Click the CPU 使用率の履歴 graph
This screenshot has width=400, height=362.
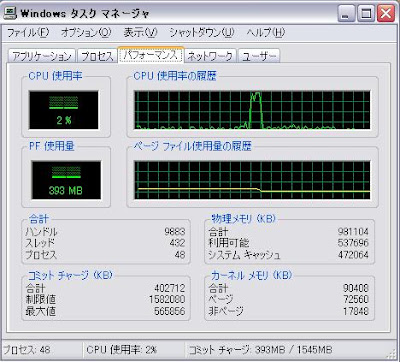click(252, 110)
